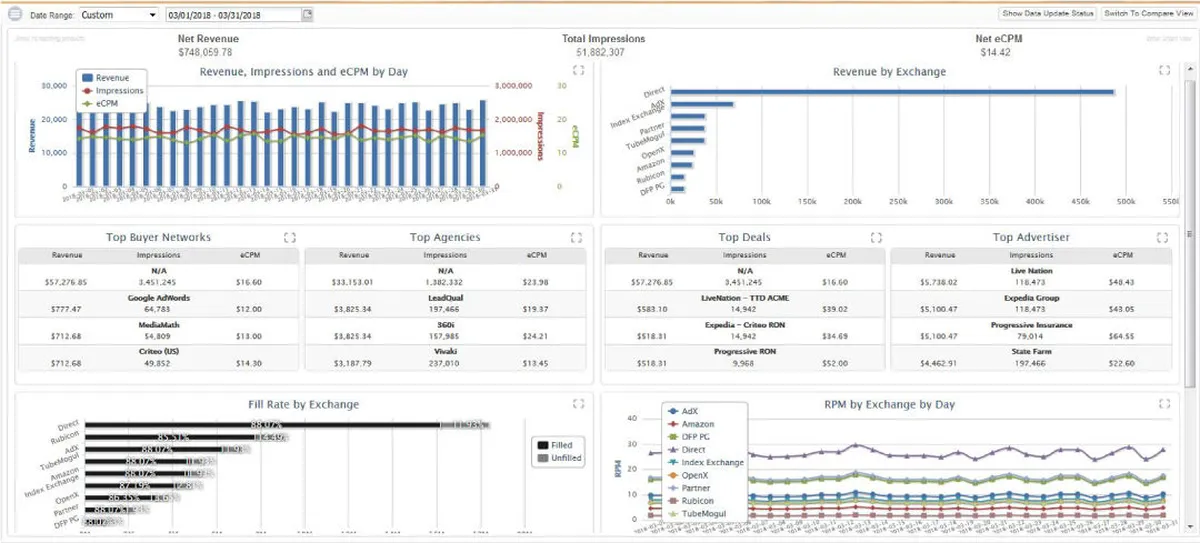Sort Top Agencies by eCPM column

tap(536, 255)
